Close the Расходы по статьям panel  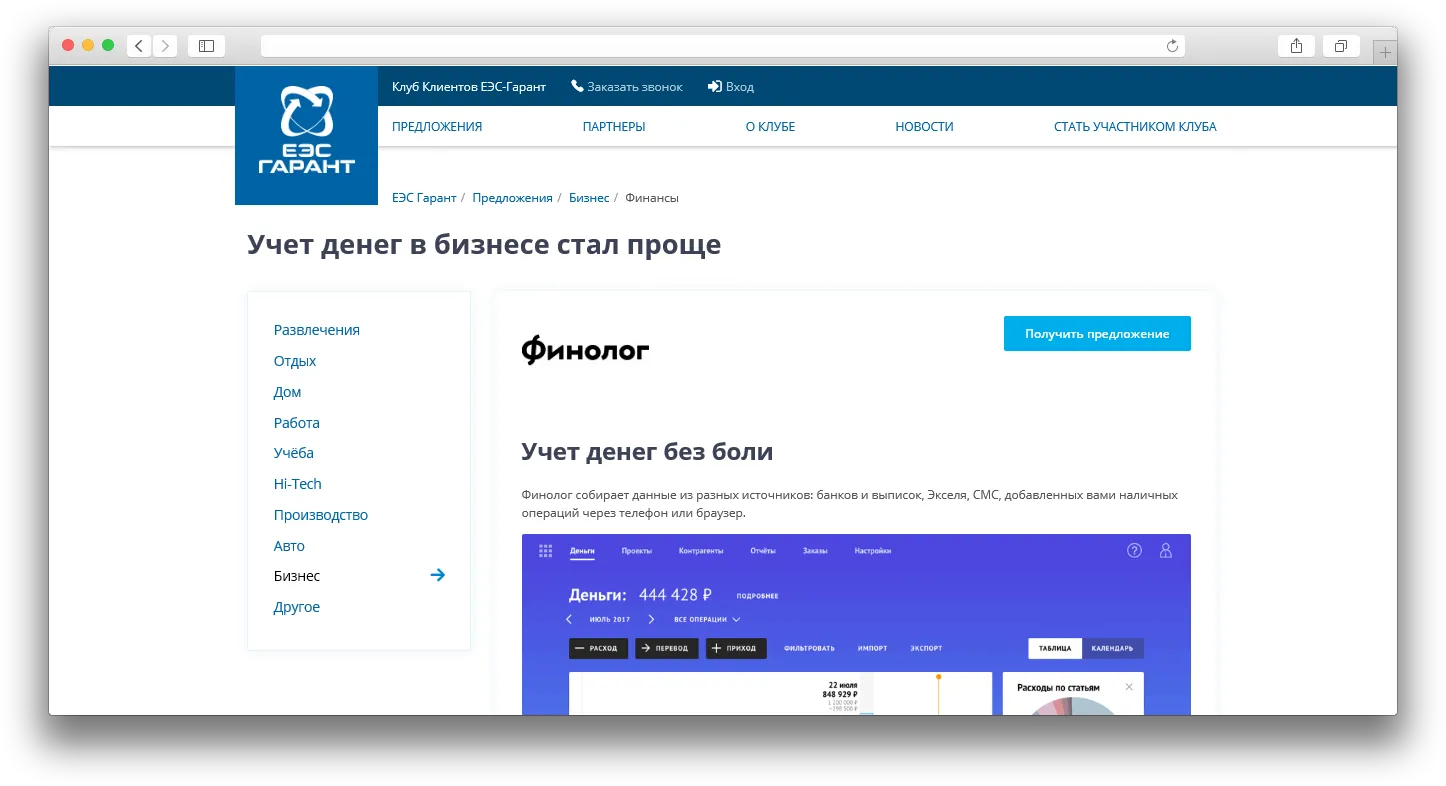(x=1129, y=687)
